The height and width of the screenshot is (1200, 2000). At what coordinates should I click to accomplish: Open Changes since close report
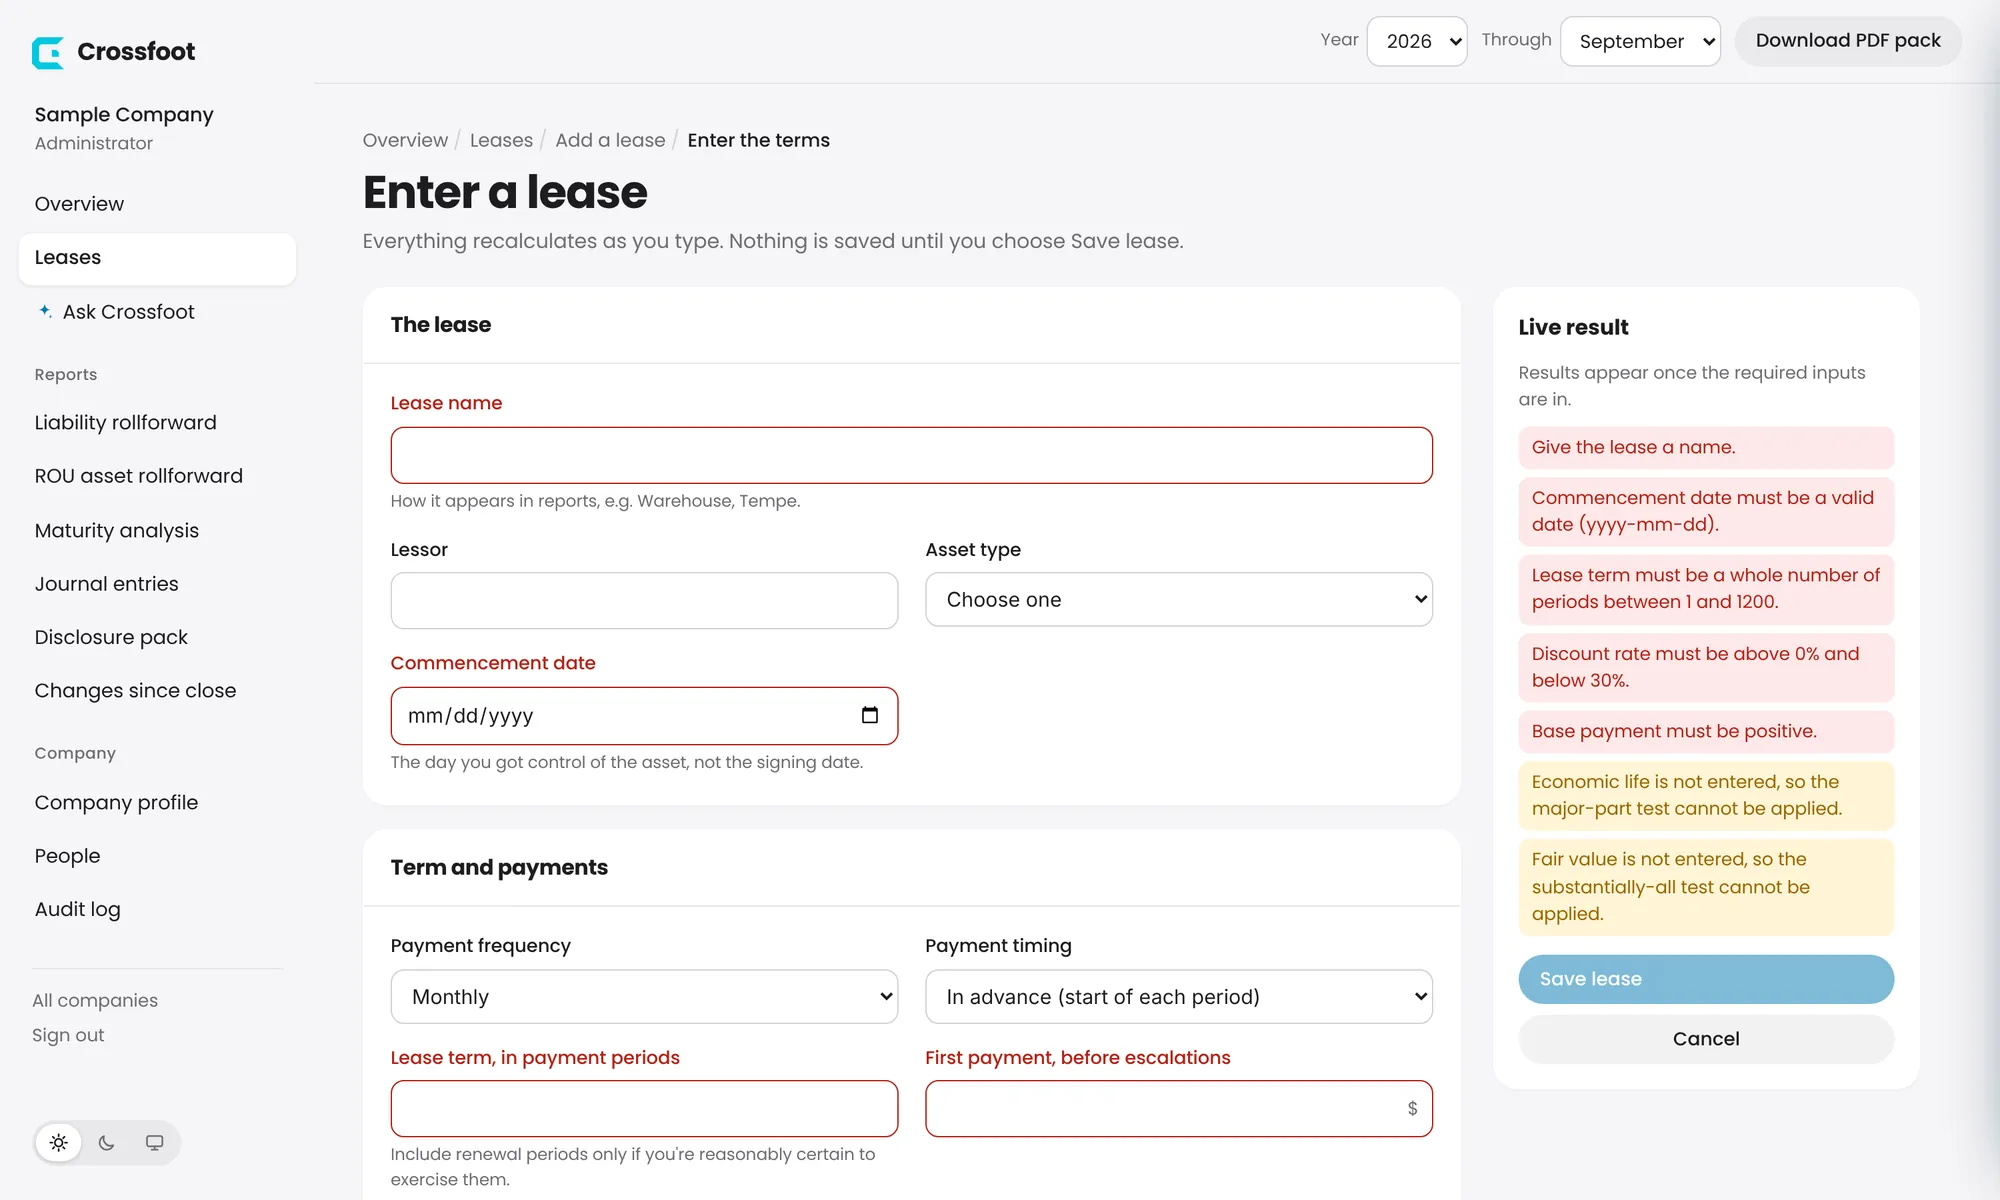pos(135,691)
